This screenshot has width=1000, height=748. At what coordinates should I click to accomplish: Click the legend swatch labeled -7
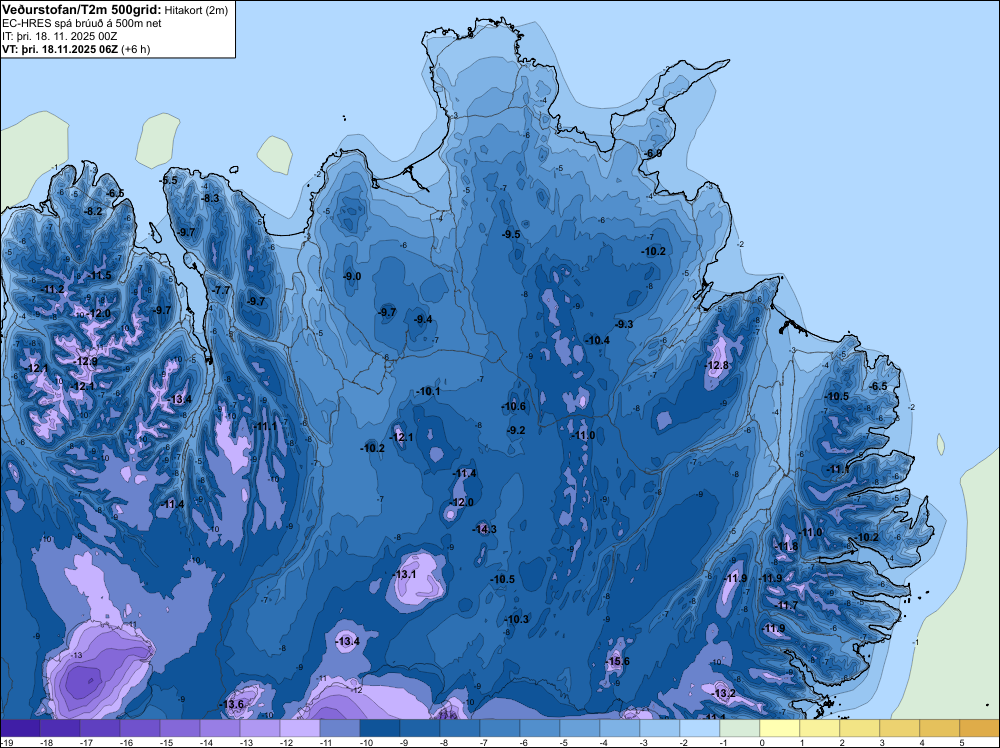point(499,728)
